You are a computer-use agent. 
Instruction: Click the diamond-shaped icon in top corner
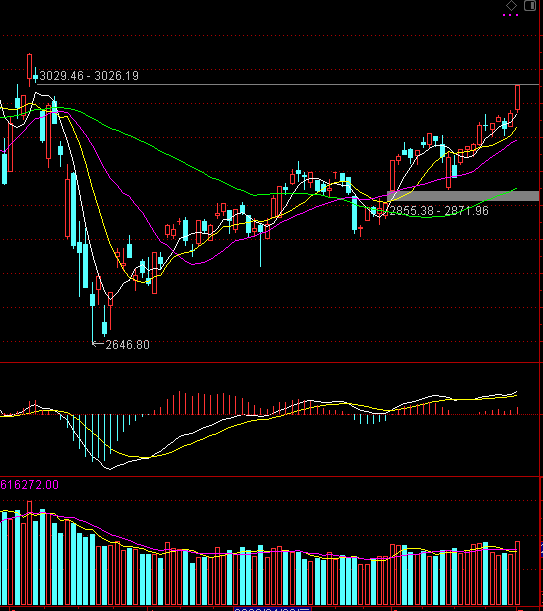511,5
